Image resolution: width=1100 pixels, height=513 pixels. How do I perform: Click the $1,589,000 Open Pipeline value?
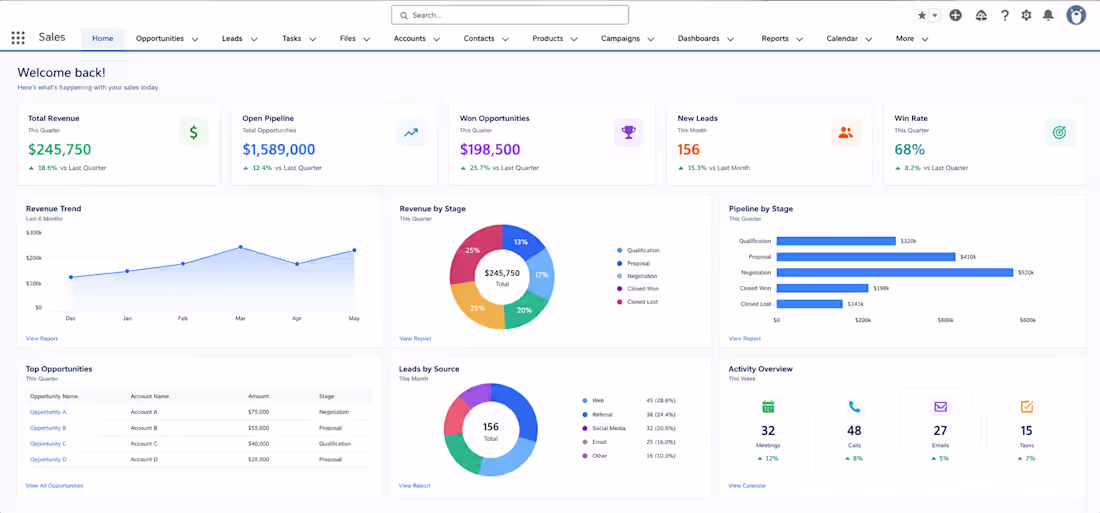279,149
